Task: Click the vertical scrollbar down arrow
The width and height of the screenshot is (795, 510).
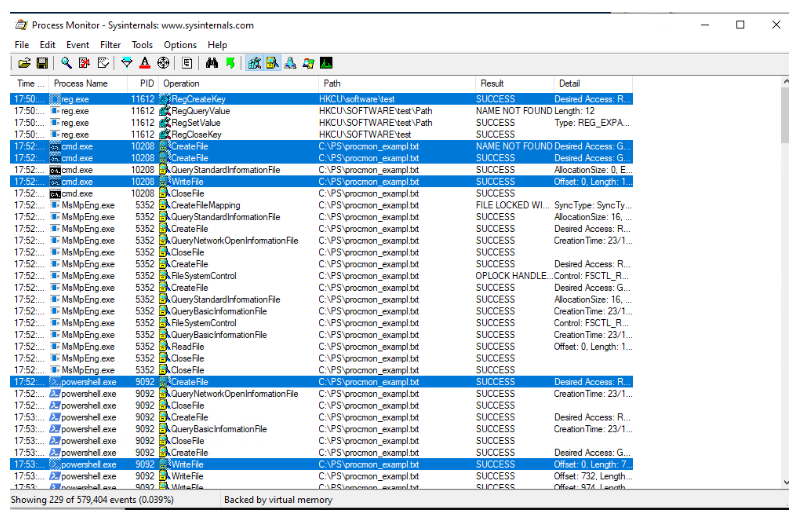Action: (x=786, y=483)
